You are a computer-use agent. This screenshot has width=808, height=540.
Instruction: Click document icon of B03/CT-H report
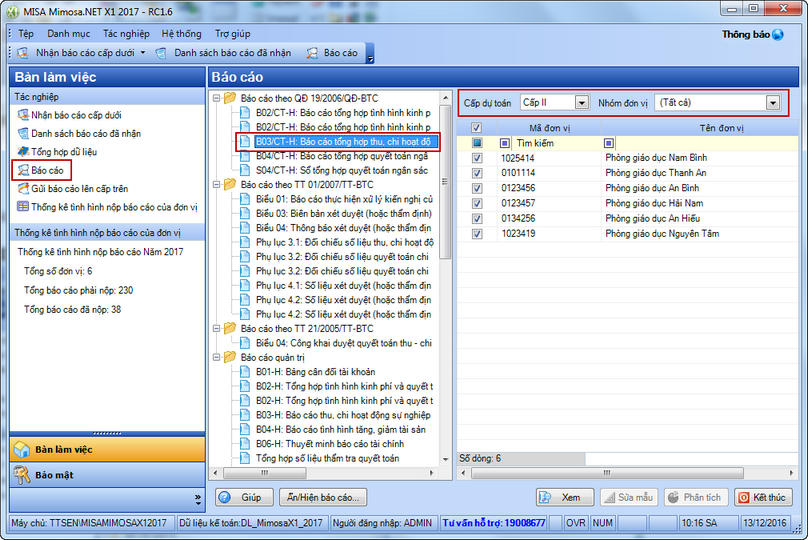pyautogui.click(x=245, y=141)
